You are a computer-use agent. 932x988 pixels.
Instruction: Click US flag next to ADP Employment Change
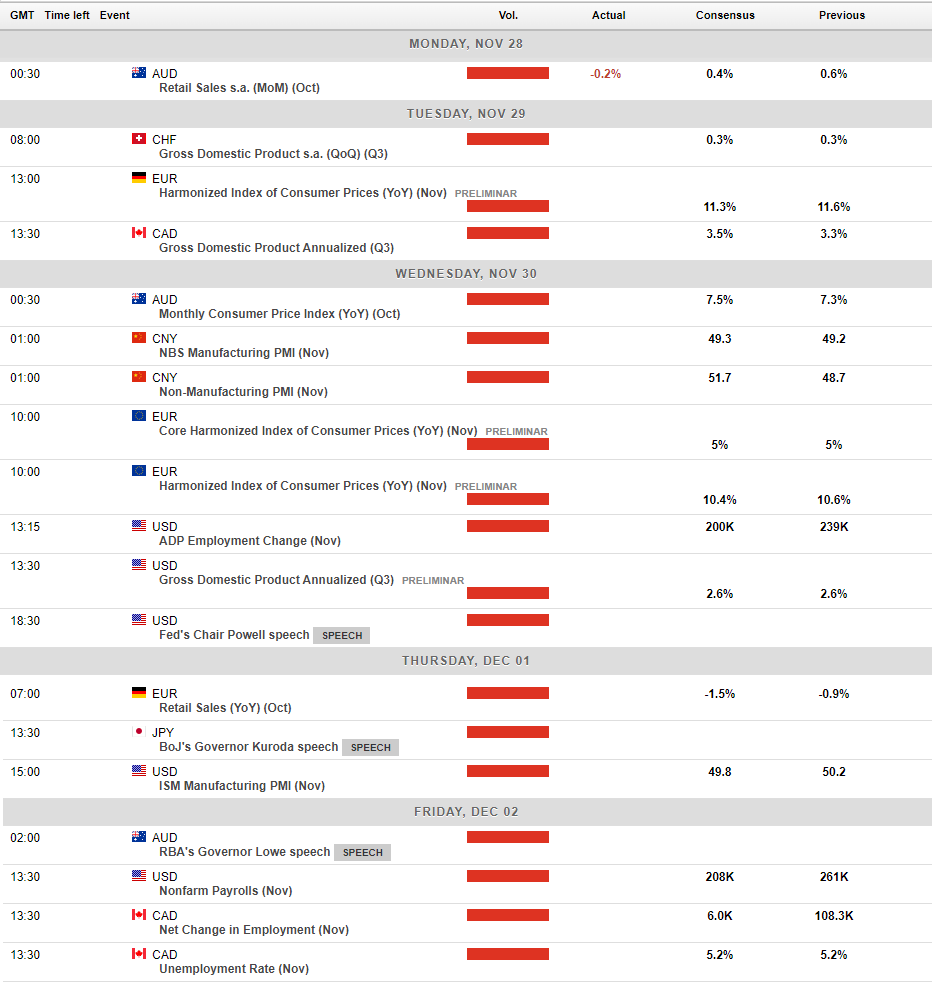139,526
